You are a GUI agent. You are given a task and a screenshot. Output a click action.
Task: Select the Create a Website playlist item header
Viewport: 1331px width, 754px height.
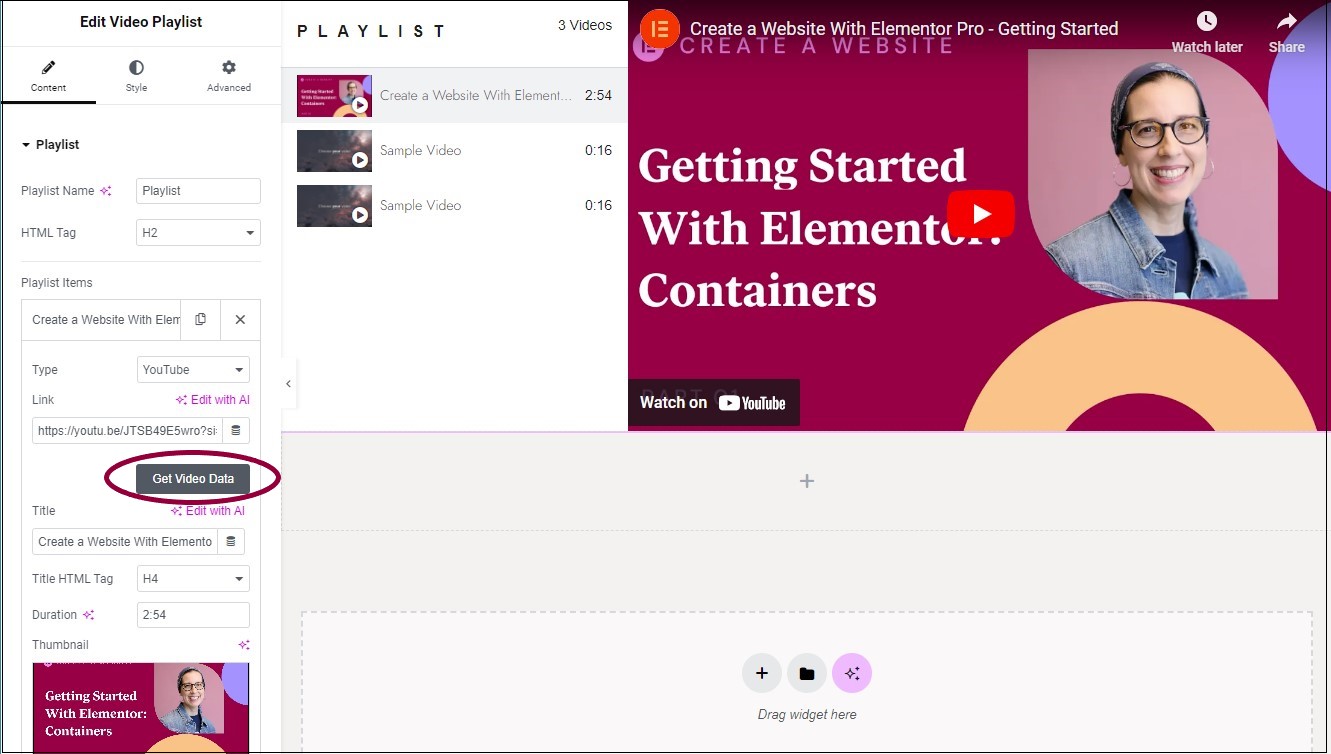point(101,320)
